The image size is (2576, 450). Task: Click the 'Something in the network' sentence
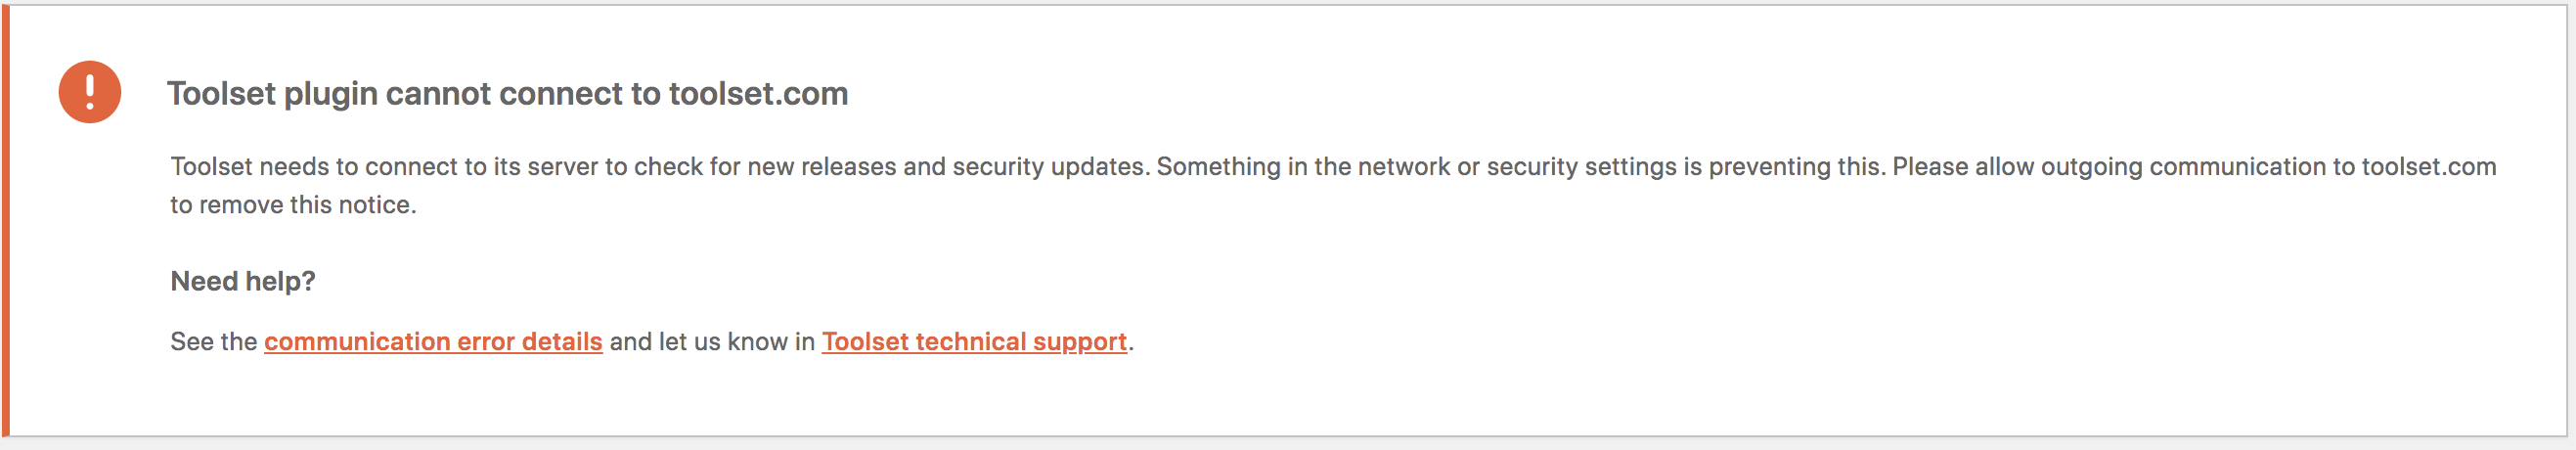[1302, 167]
